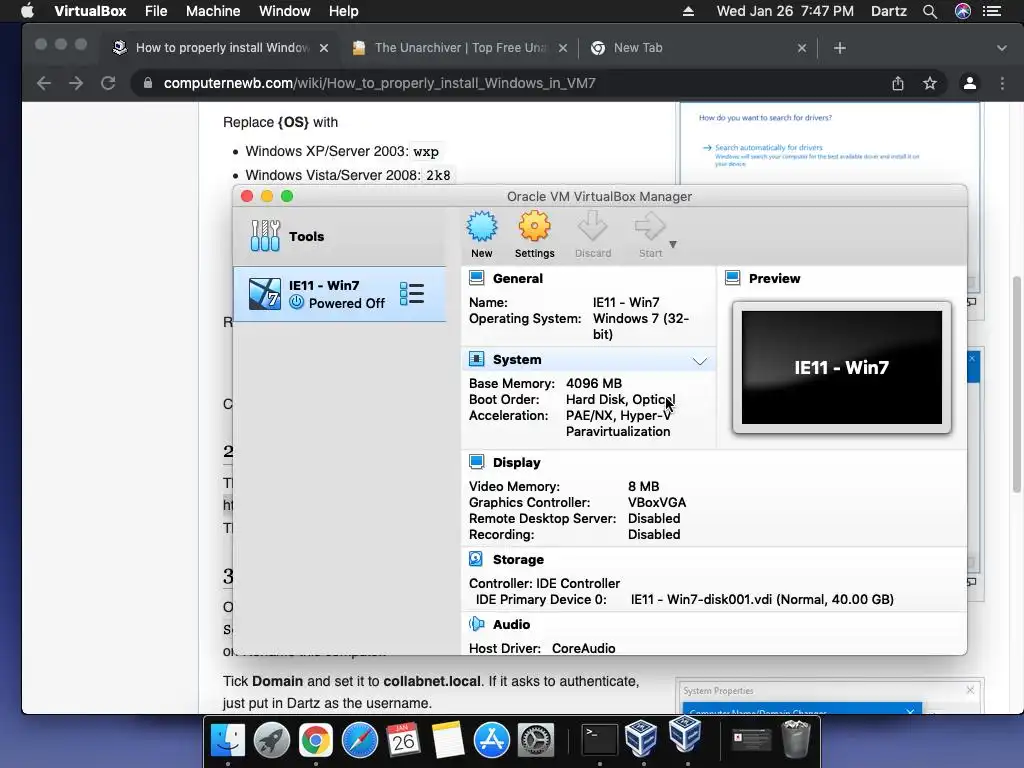Open the App Store from the Dock
This screenshot has width=1024, height=768.
(x=491, y=741)
